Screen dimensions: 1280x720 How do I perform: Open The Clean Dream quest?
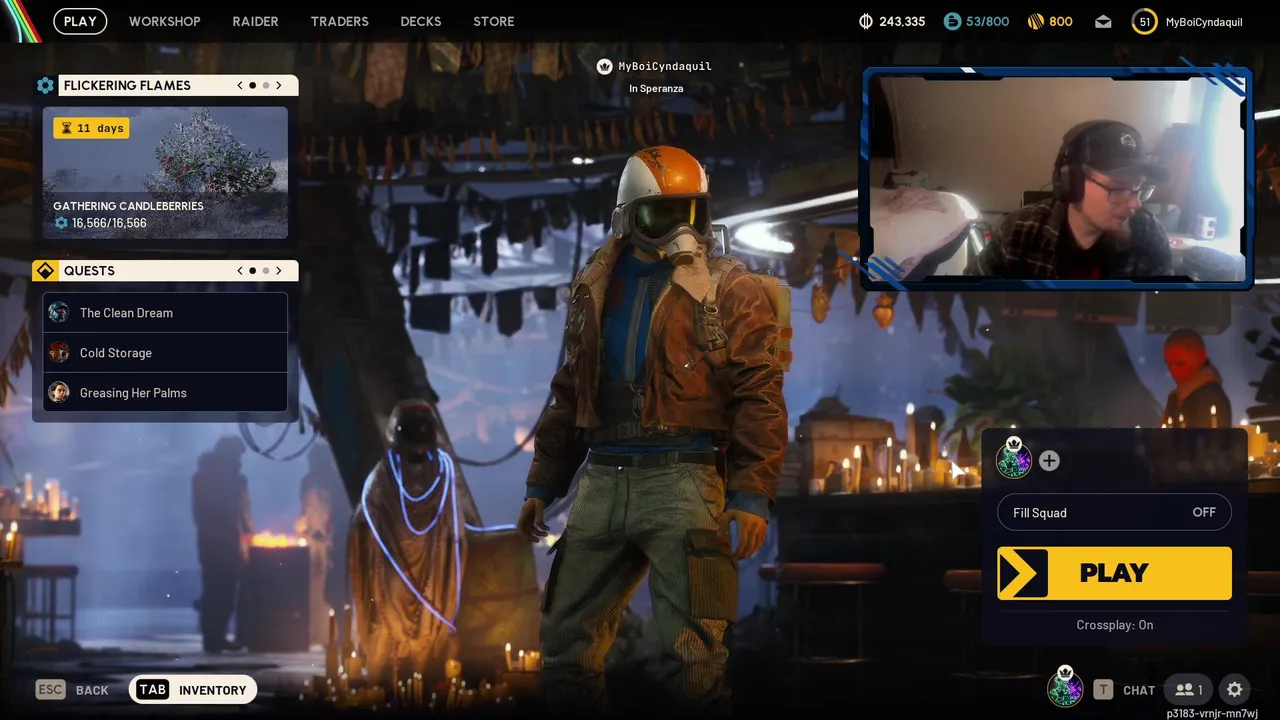165,313
